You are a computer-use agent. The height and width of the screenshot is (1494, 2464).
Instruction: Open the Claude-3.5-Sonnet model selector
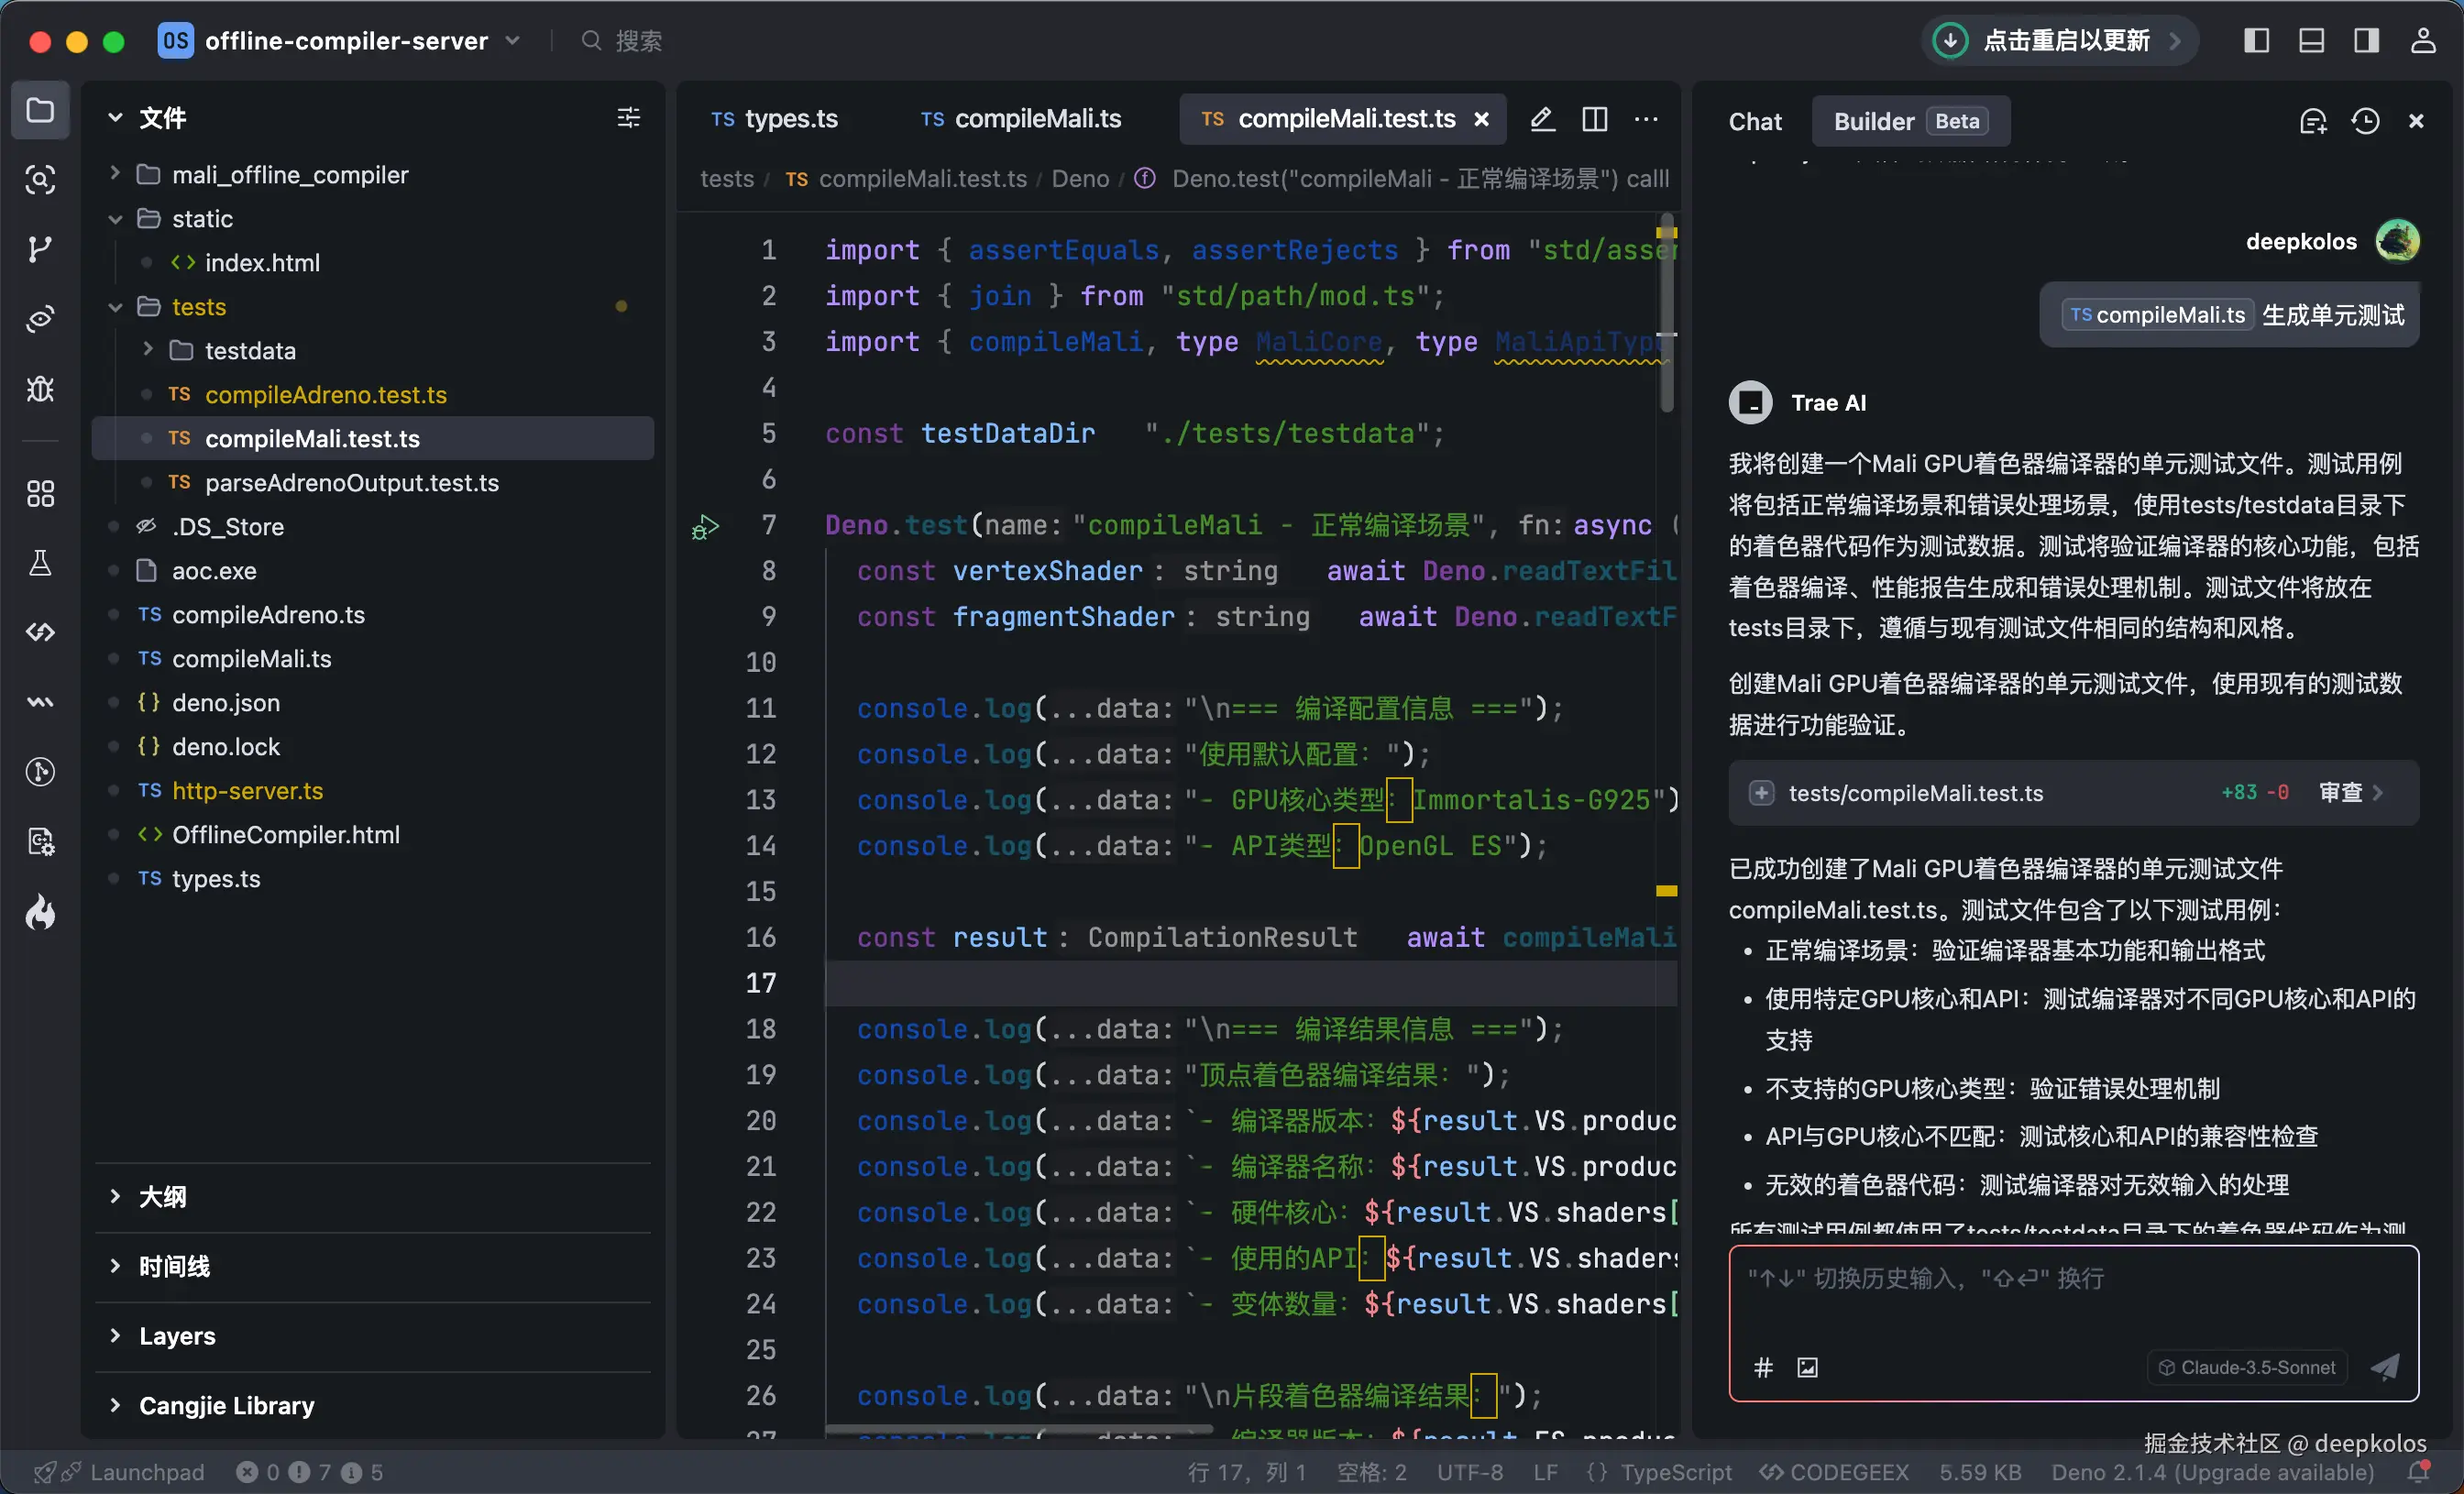[2246, 1367]
